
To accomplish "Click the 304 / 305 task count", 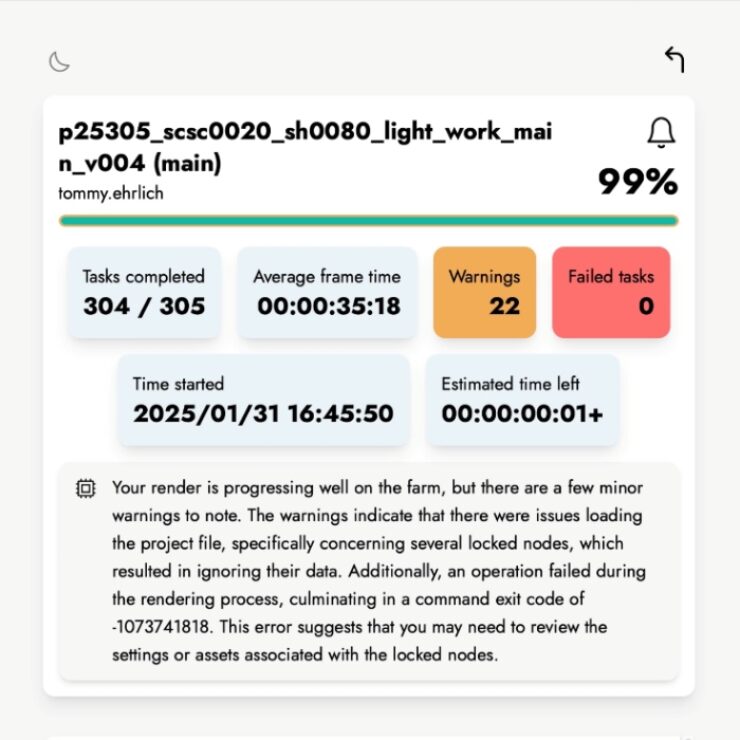I will [x=144, y=306].
